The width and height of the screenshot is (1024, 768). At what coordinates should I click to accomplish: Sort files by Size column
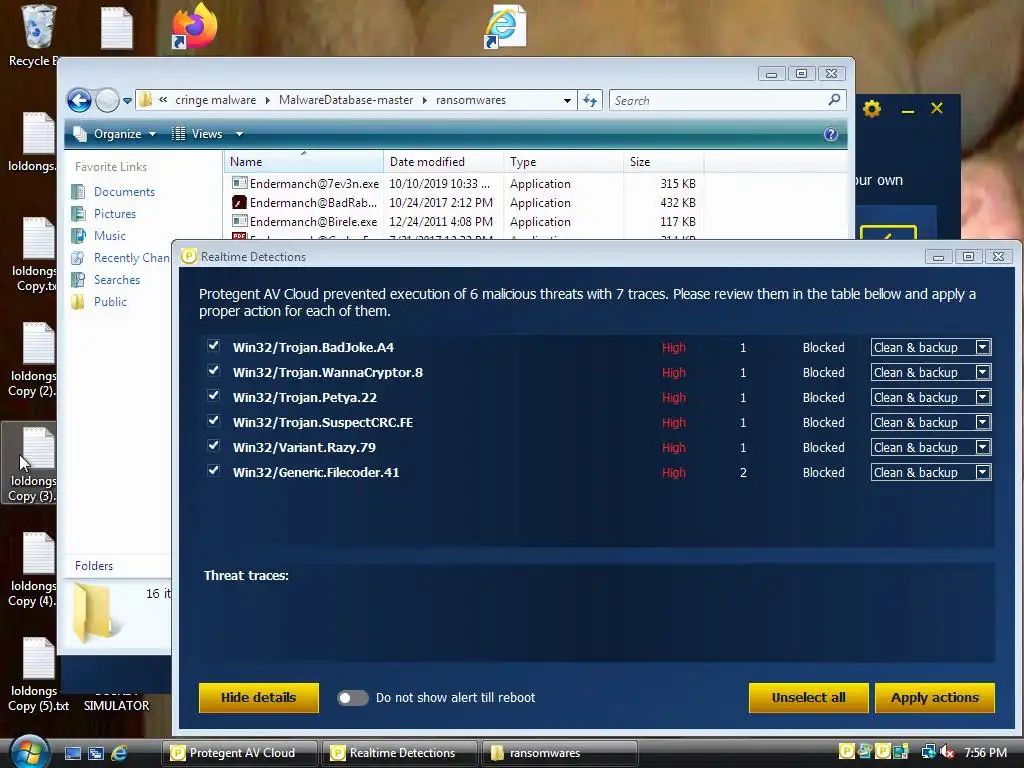664,162
